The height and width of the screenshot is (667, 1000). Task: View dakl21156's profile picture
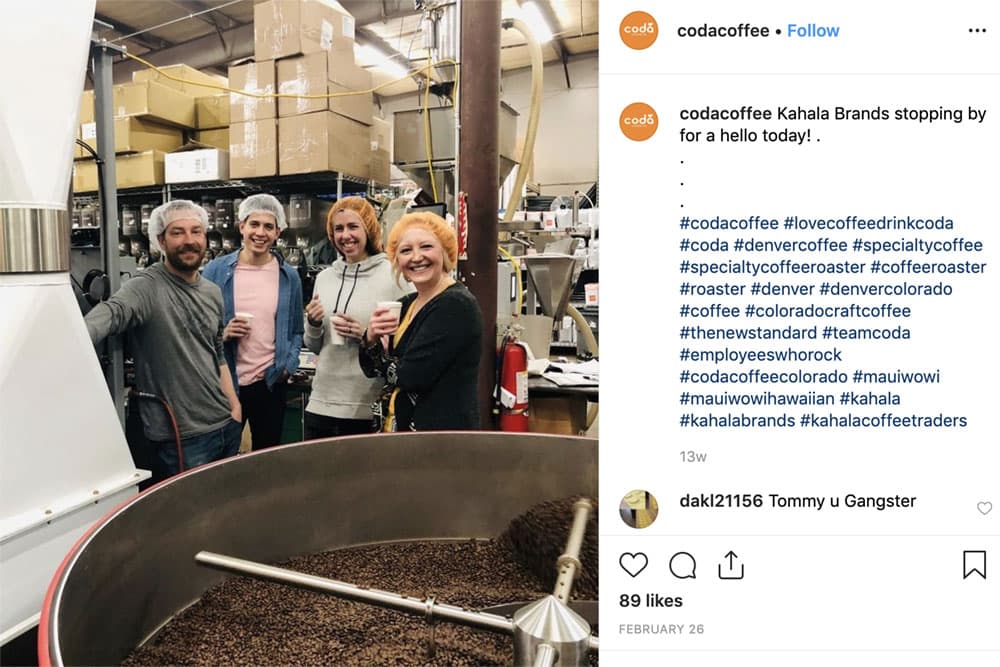[x=638, y=509]
